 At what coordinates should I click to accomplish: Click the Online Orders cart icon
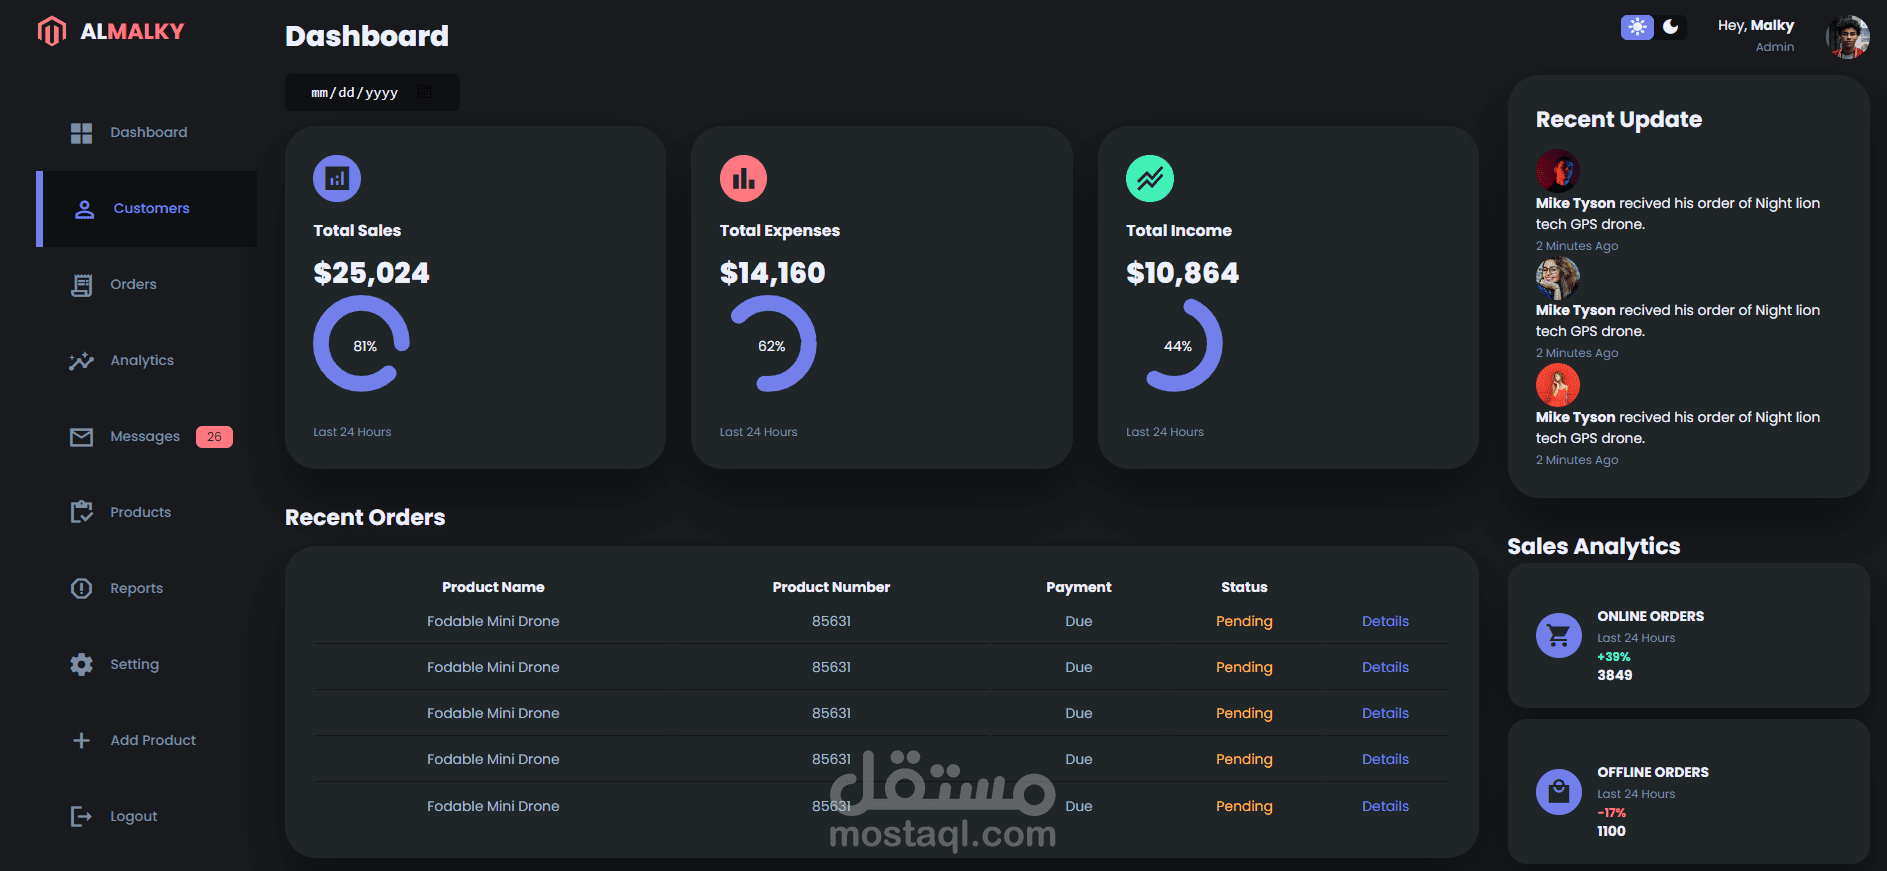click(x=1559, y=636)
